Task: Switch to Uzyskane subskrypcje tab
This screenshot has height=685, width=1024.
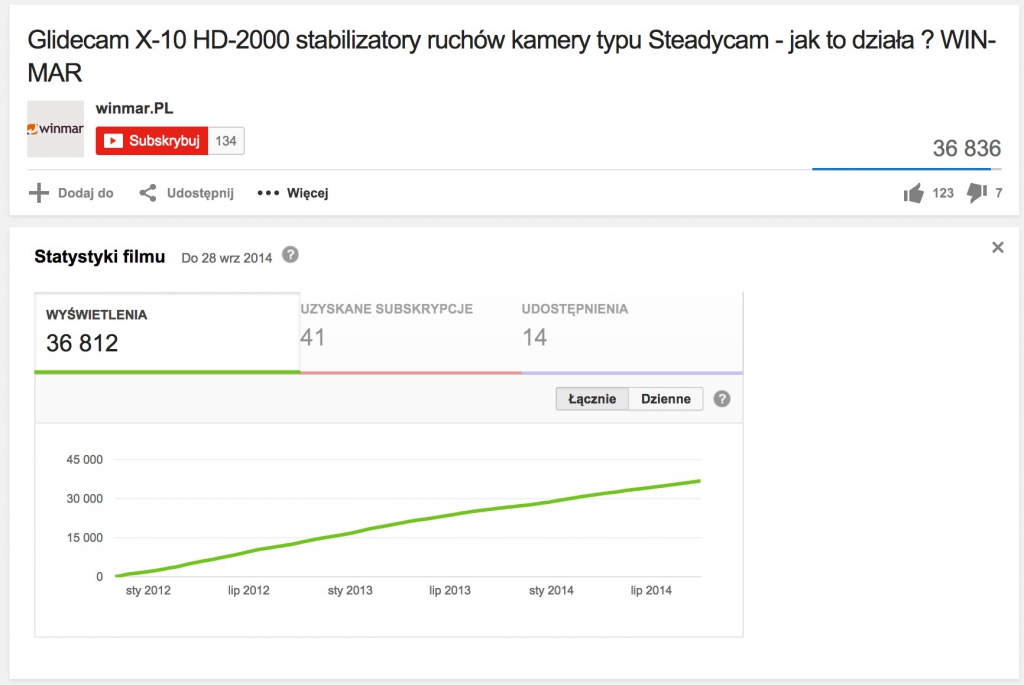Action: tap(410, 330)
